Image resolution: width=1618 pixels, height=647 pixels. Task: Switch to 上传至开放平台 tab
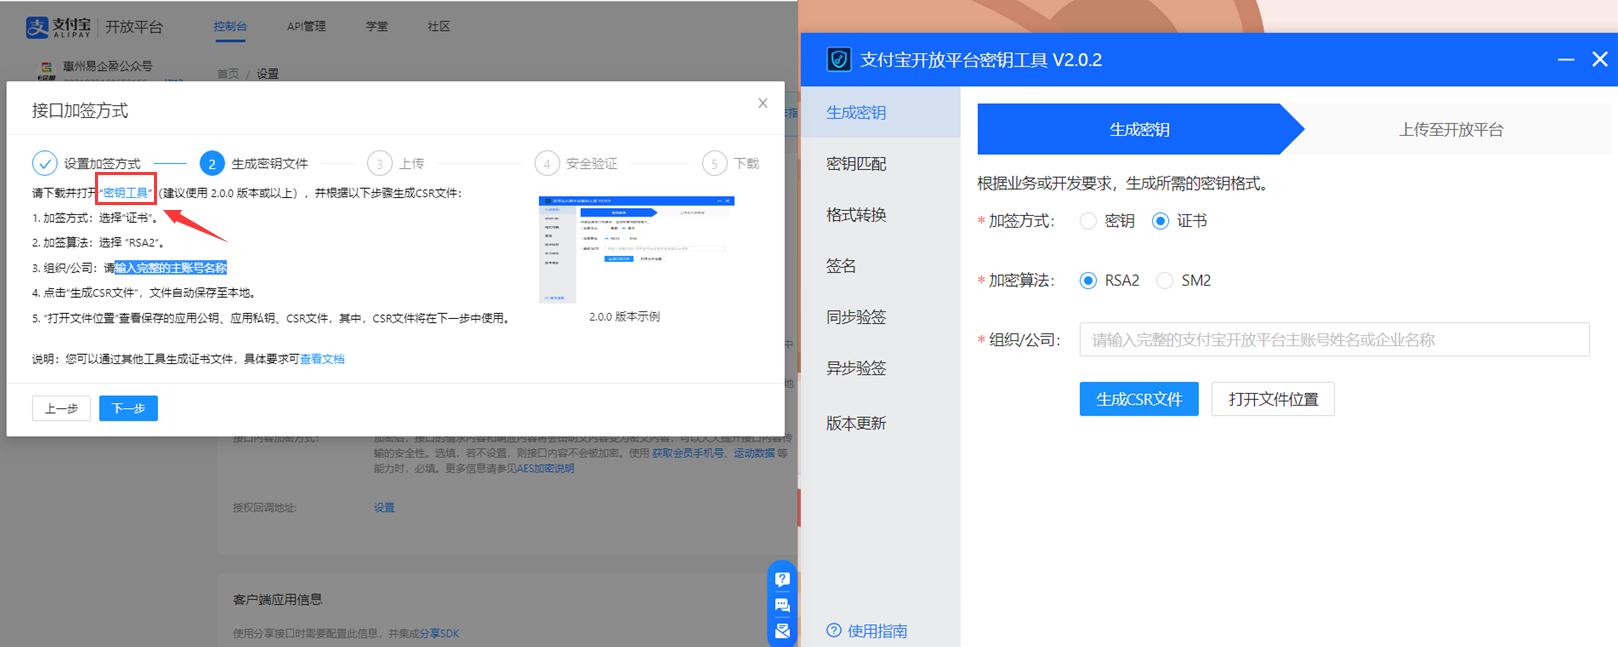coord(1450,130)
